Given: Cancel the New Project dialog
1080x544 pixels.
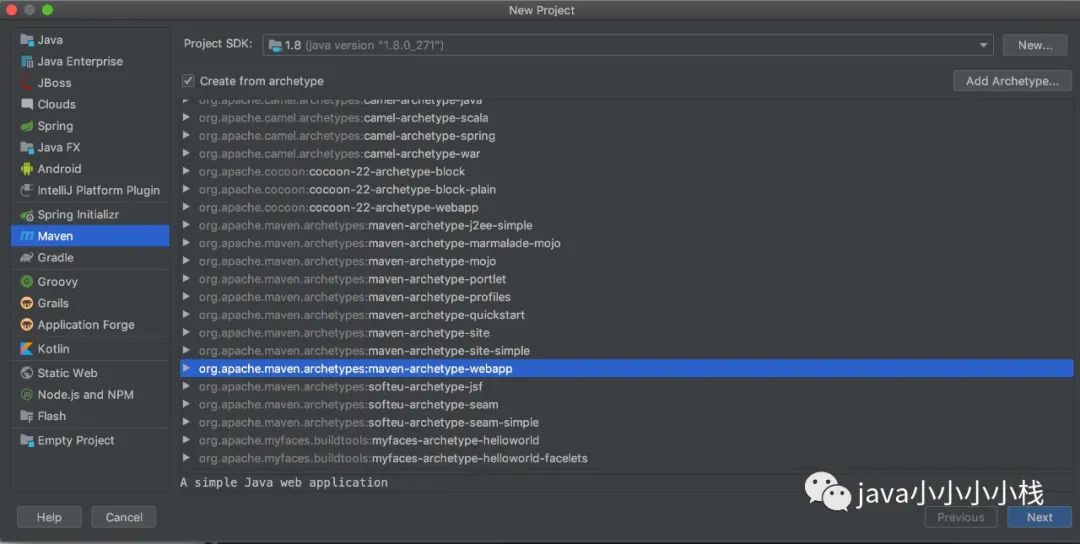Looking at the screenshot, I should (x=124, y=517).
